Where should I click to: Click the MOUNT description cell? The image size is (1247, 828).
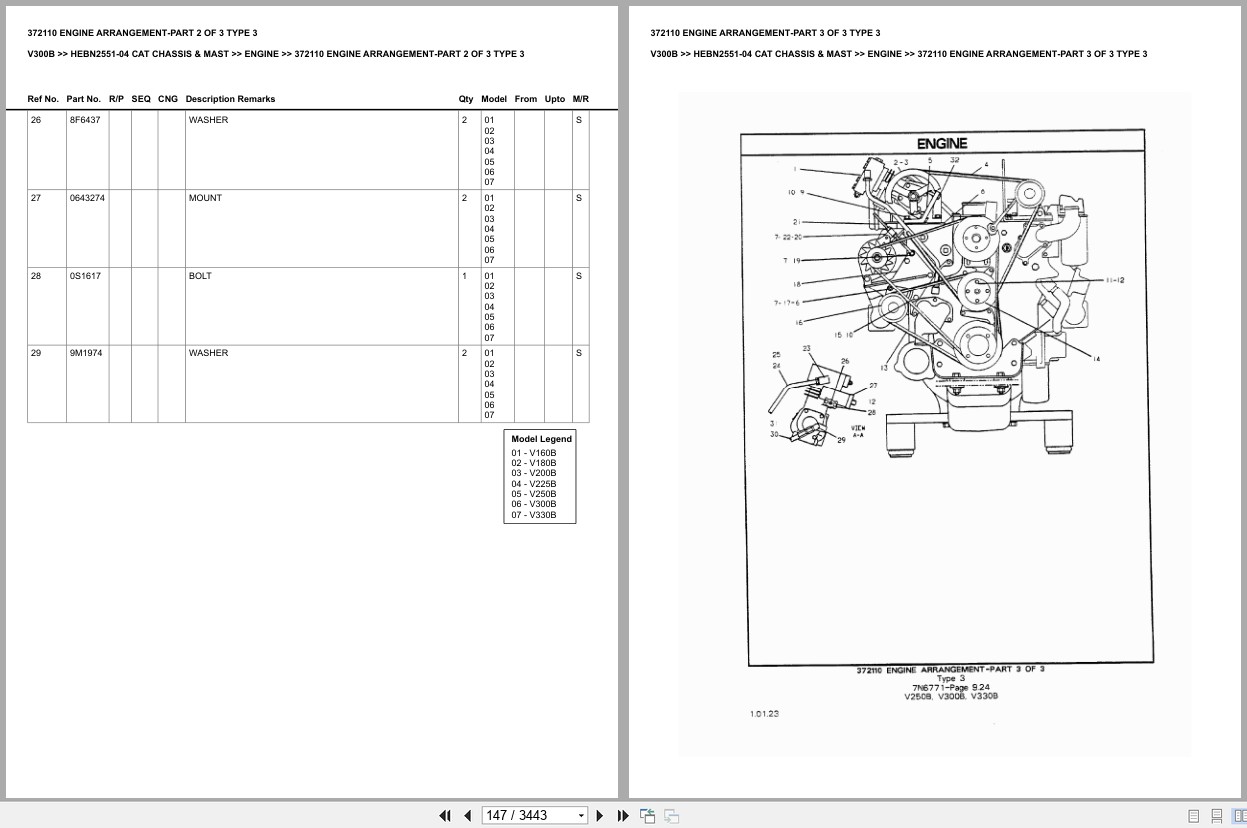[x=321, y=228]
